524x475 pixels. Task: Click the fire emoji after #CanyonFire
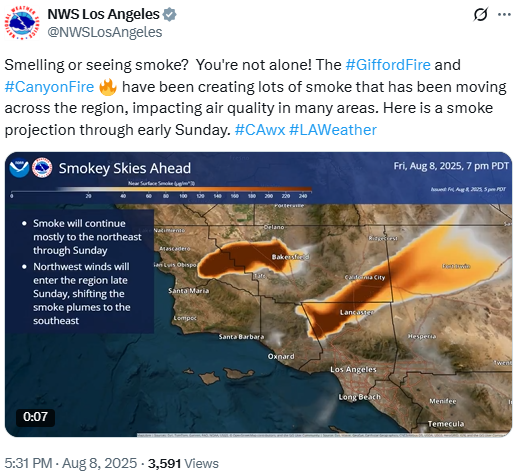(x=108, y=87)
